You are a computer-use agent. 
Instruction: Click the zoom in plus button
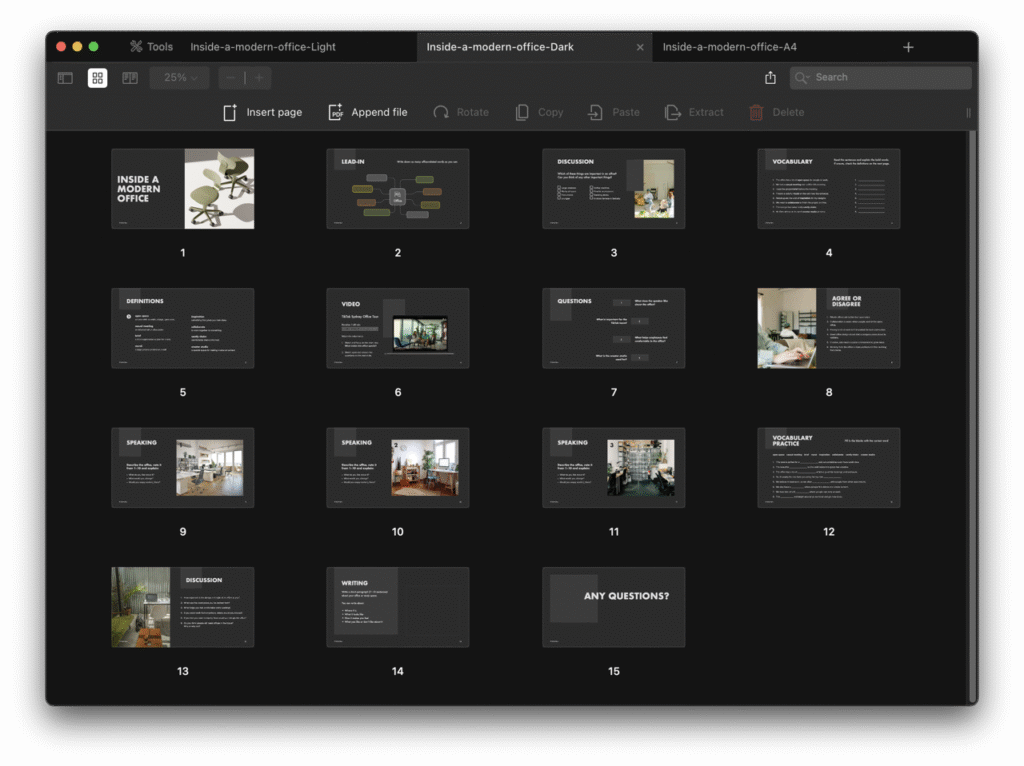258,78
